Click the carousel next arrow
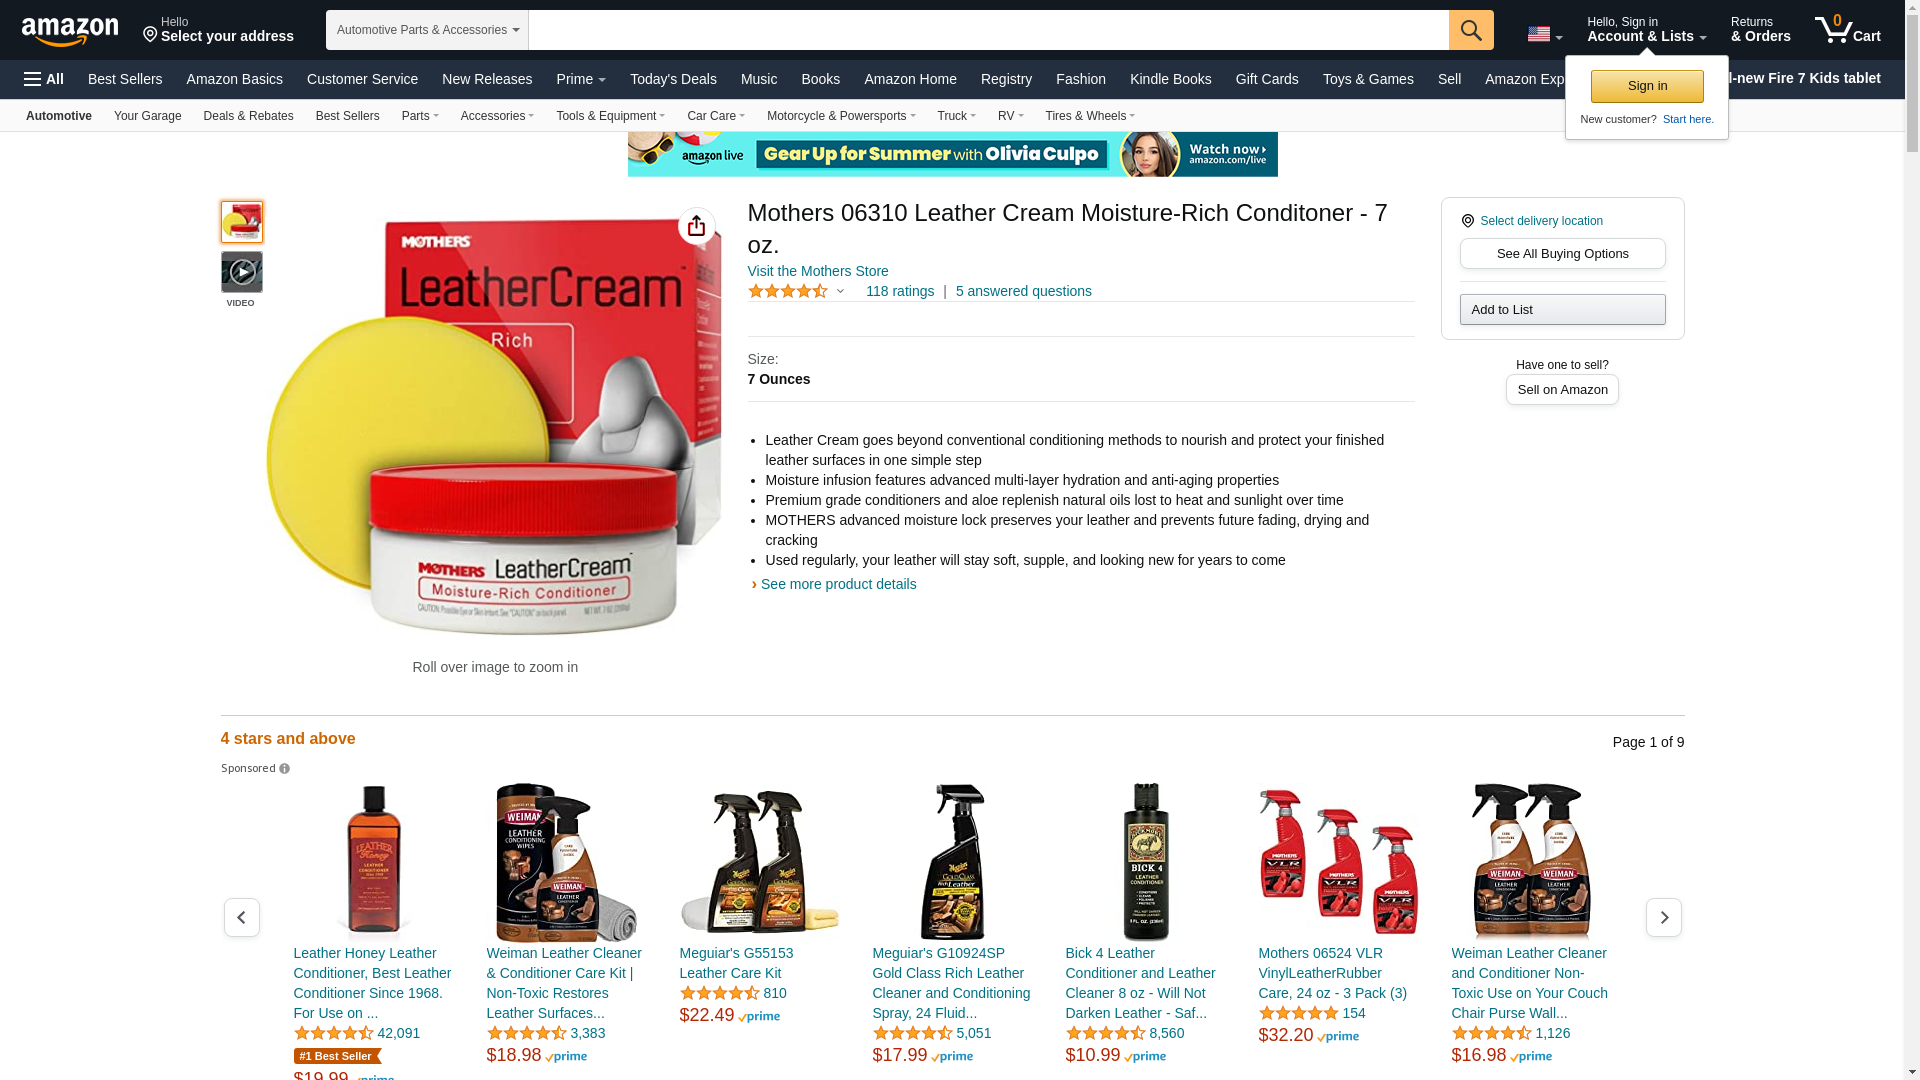Viewport: 1920px width, 1080px height. pyautogui.click(x=1664, y=917)
